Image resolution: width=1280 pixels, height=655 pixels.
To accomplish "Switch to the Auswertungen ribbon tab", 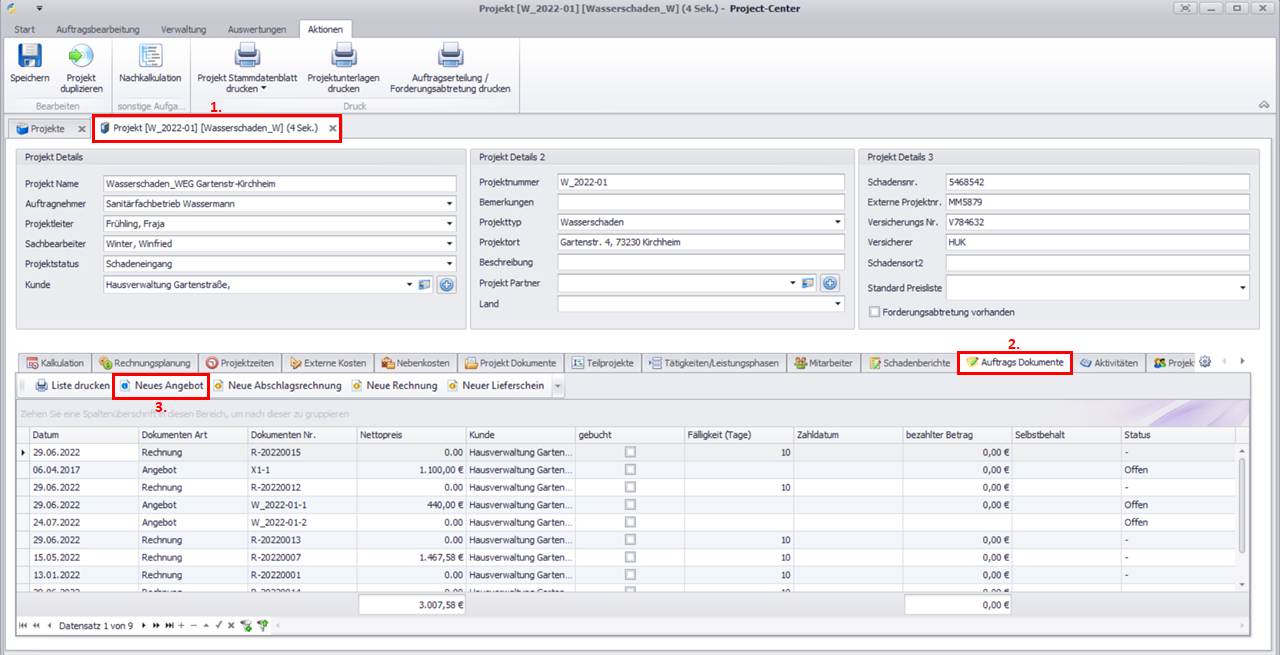I will [x=256, y=29].
